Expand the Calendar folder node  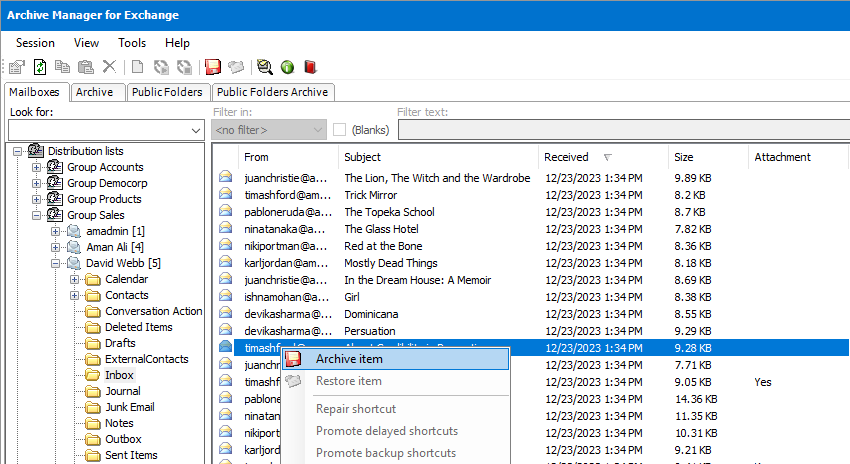point(75,279)
